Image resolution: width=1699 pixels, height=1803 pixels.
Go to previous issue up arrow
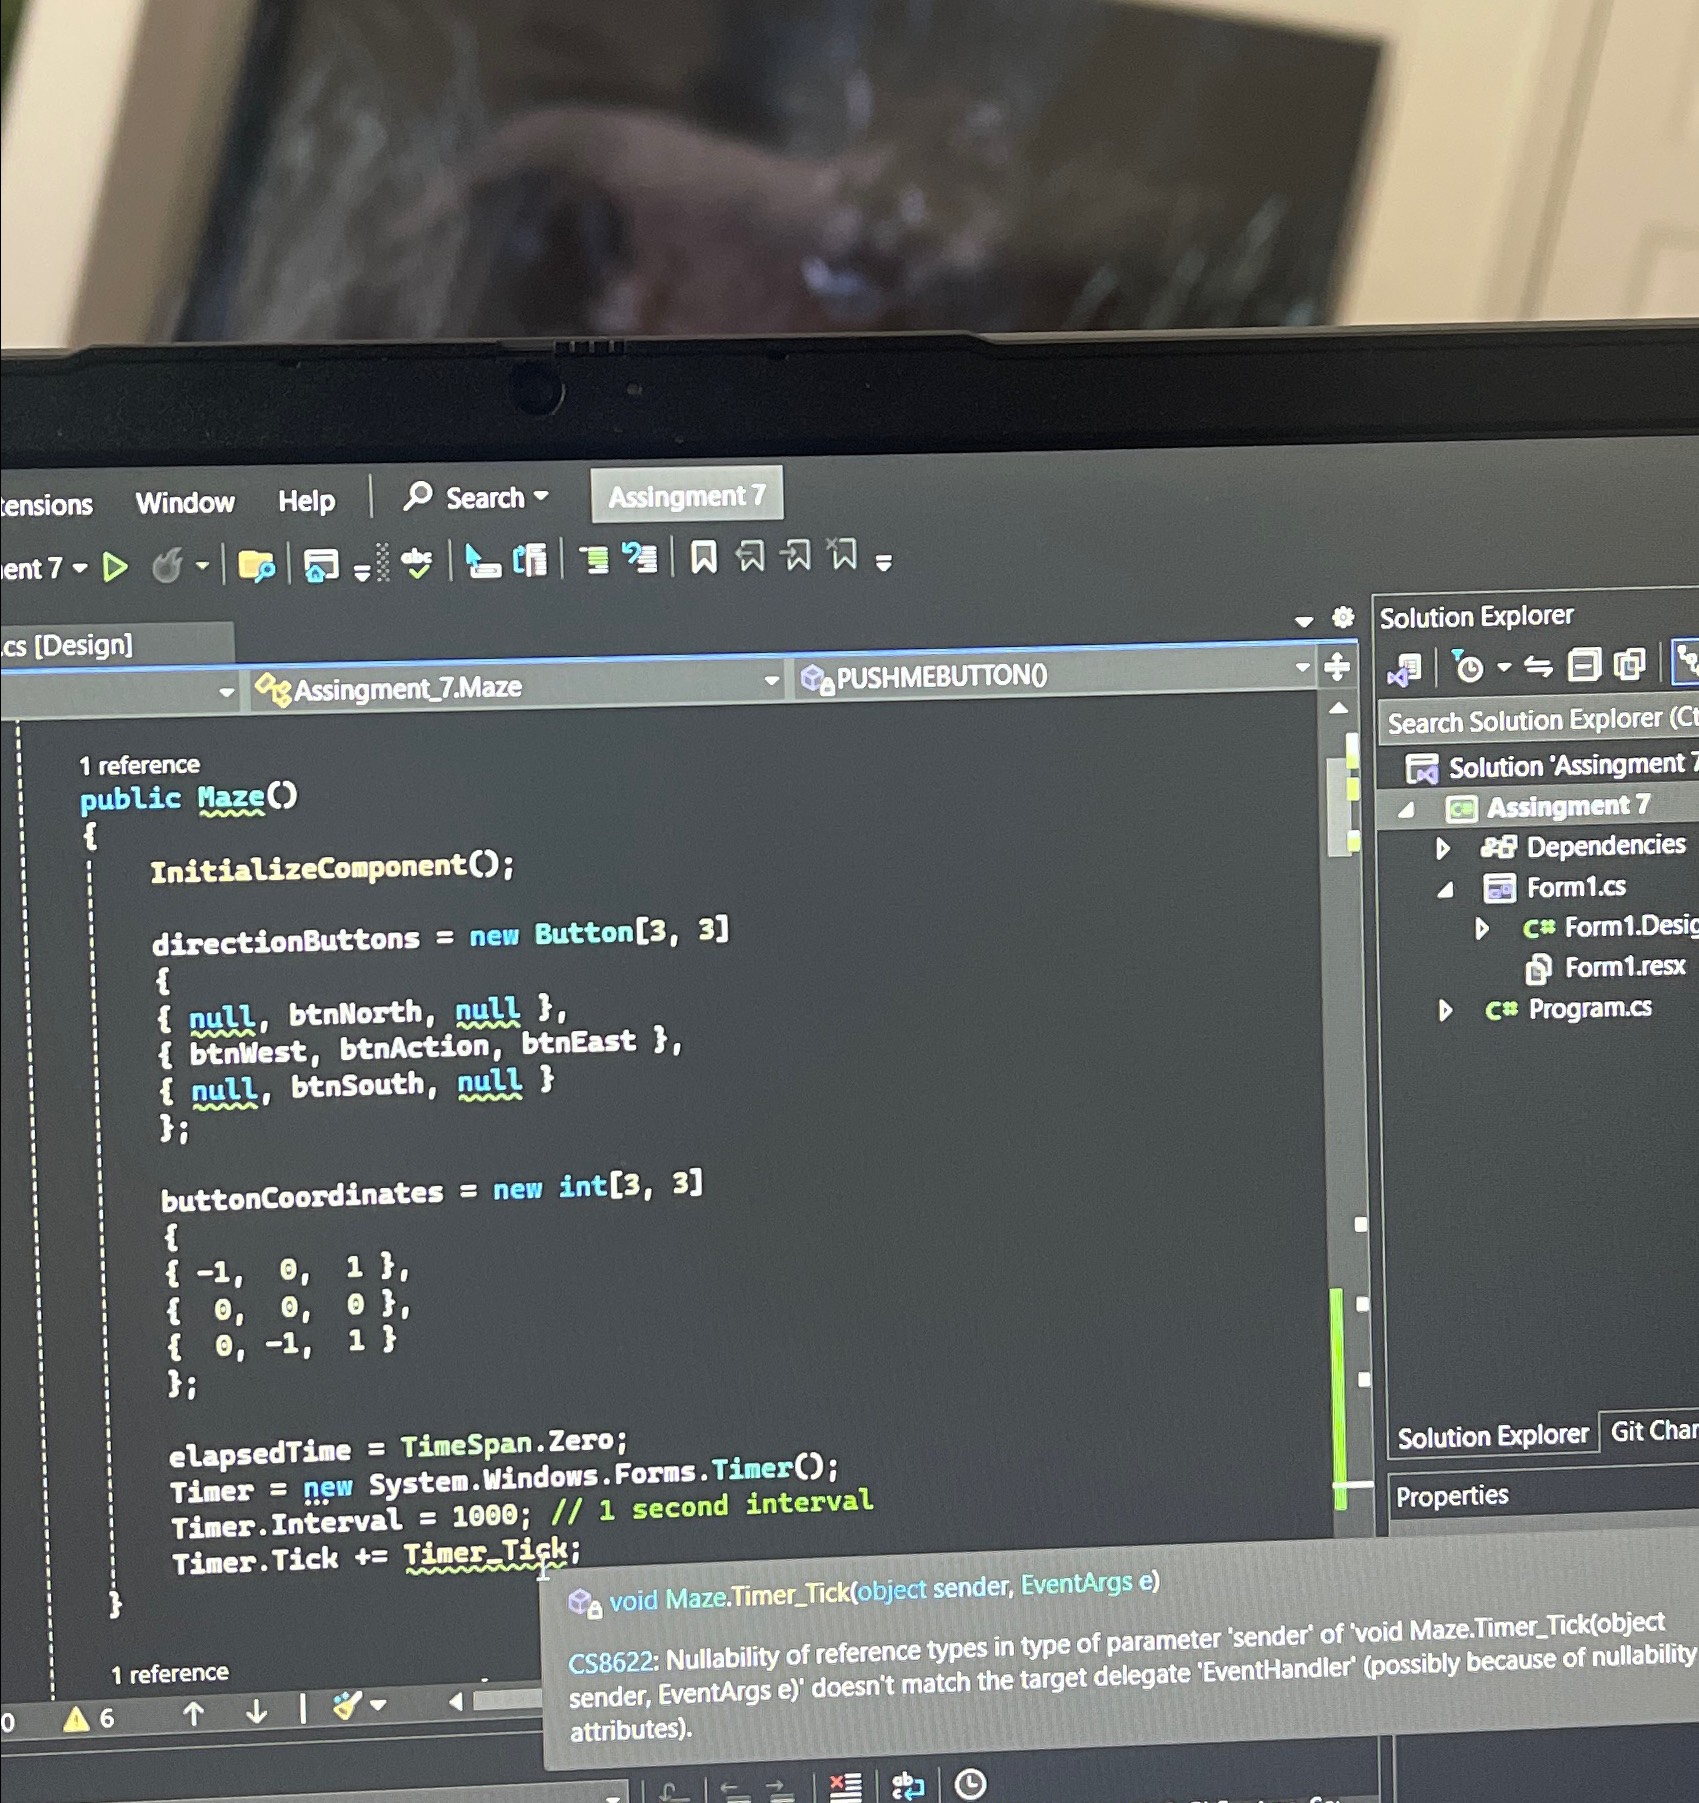click(194, 1714)
